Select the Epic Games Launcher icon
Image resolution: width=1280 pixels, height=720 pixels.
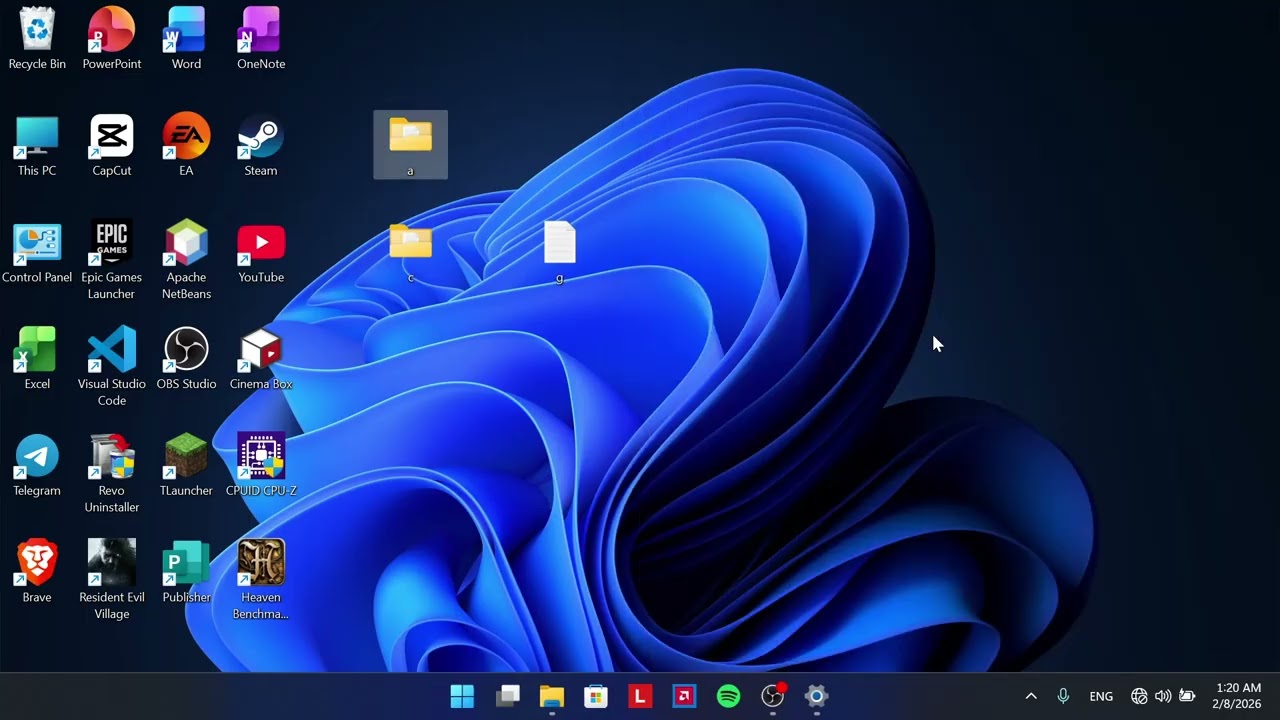tap(111, 260)
